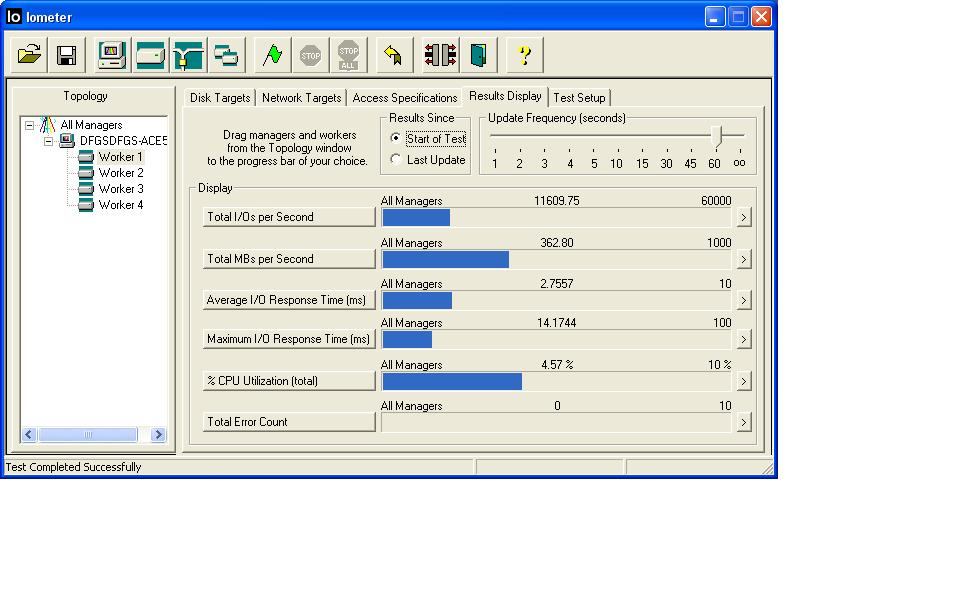This screenshot has height=600, width=960.
Task: Click the 11609.75 I/Os value
Action: point(557,201)
